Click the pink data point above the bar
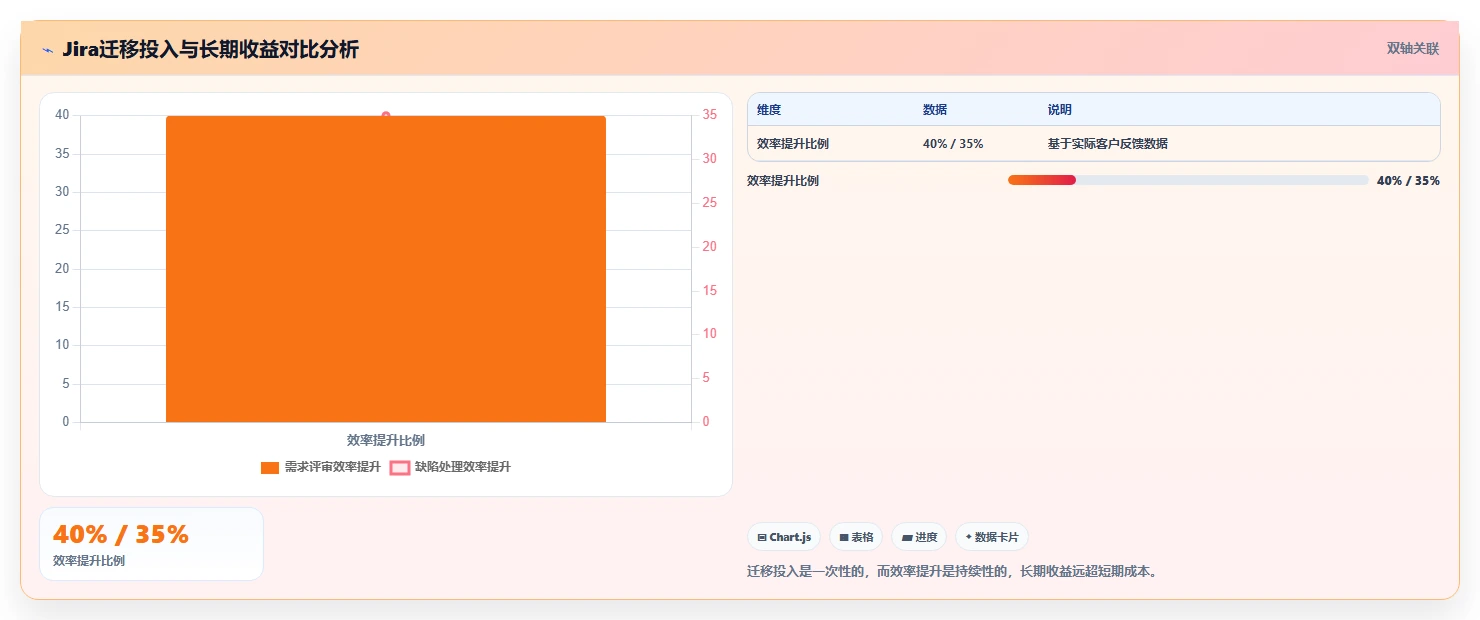This screenshot has width=1480, height=620. coord(386,115)
